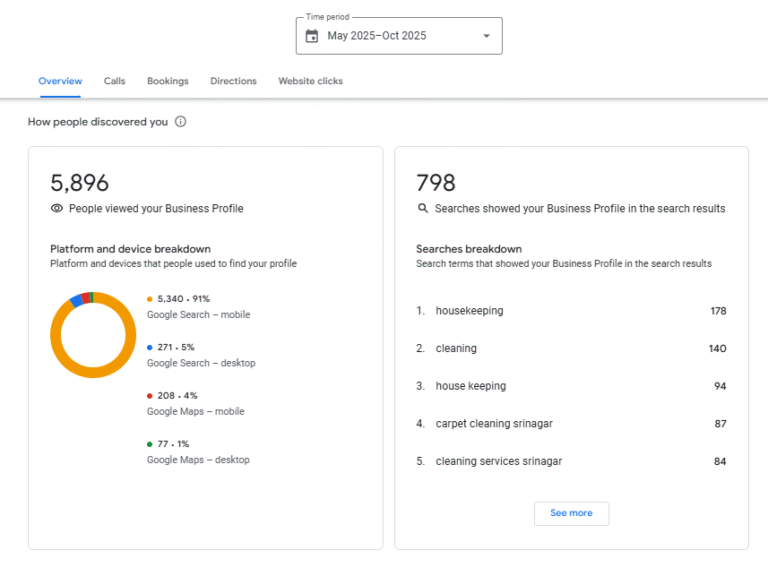The image size is (768, 585).
Task: Click the eye icon next to People viewed
Action: click(x=57, y=209)
